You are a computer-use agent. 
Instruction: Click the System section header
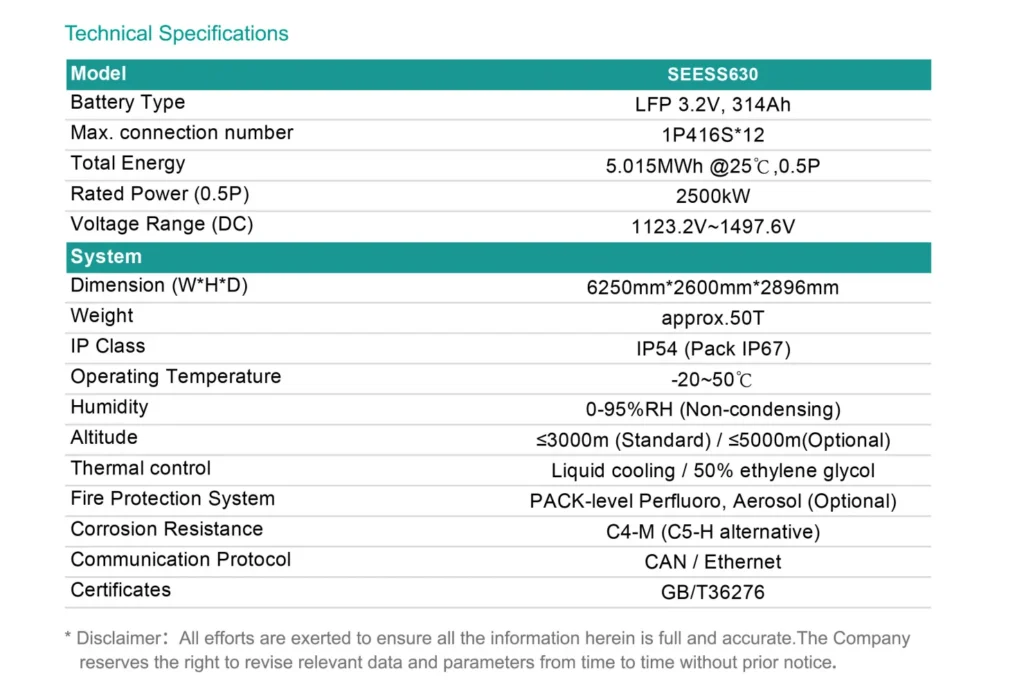pos(106,257)
